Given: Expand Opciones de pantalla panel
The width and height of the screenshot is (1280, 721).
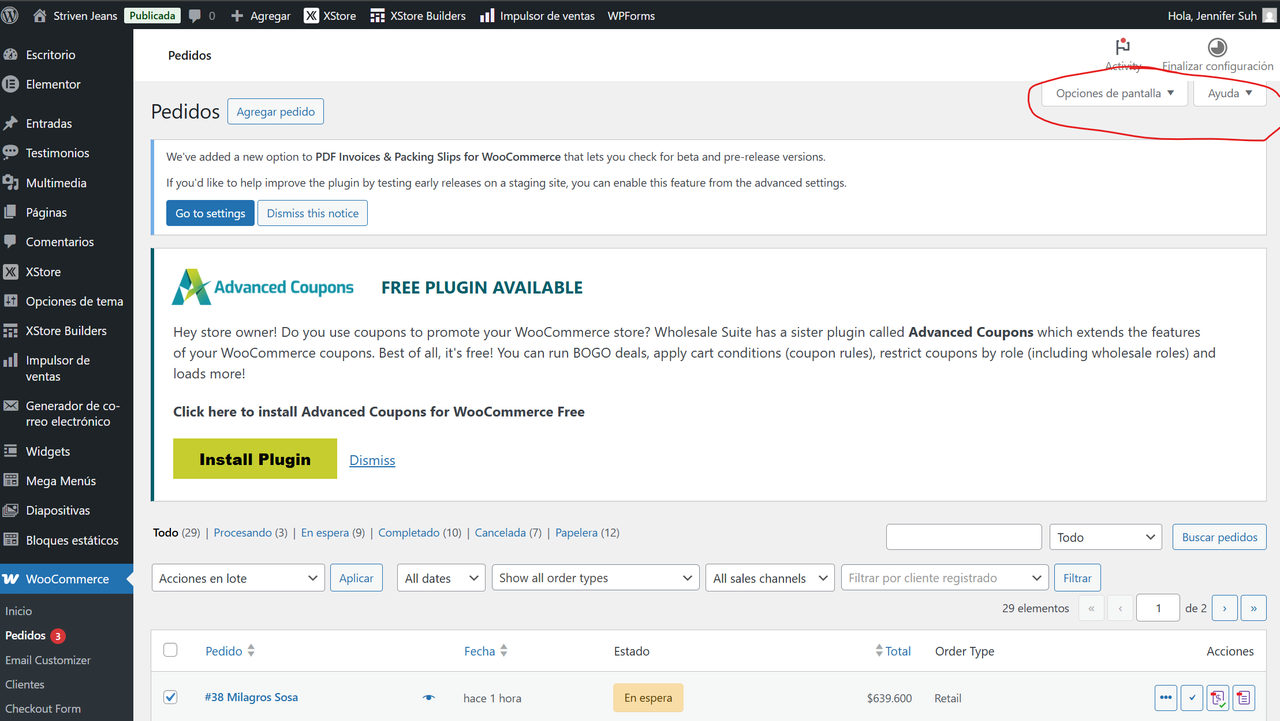Looking at the screenshot, I should (x=1115, y=93).
